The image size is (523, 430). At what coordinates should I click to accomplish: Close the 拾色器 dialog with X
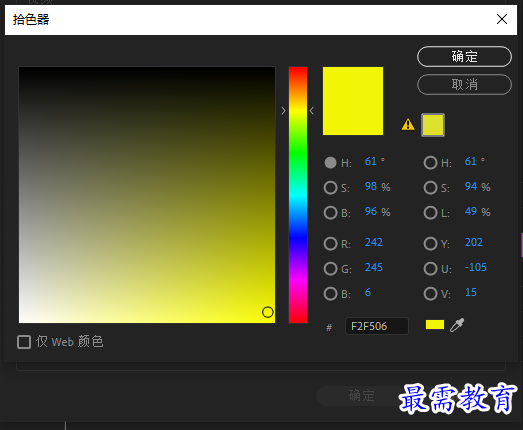point(502,19)
